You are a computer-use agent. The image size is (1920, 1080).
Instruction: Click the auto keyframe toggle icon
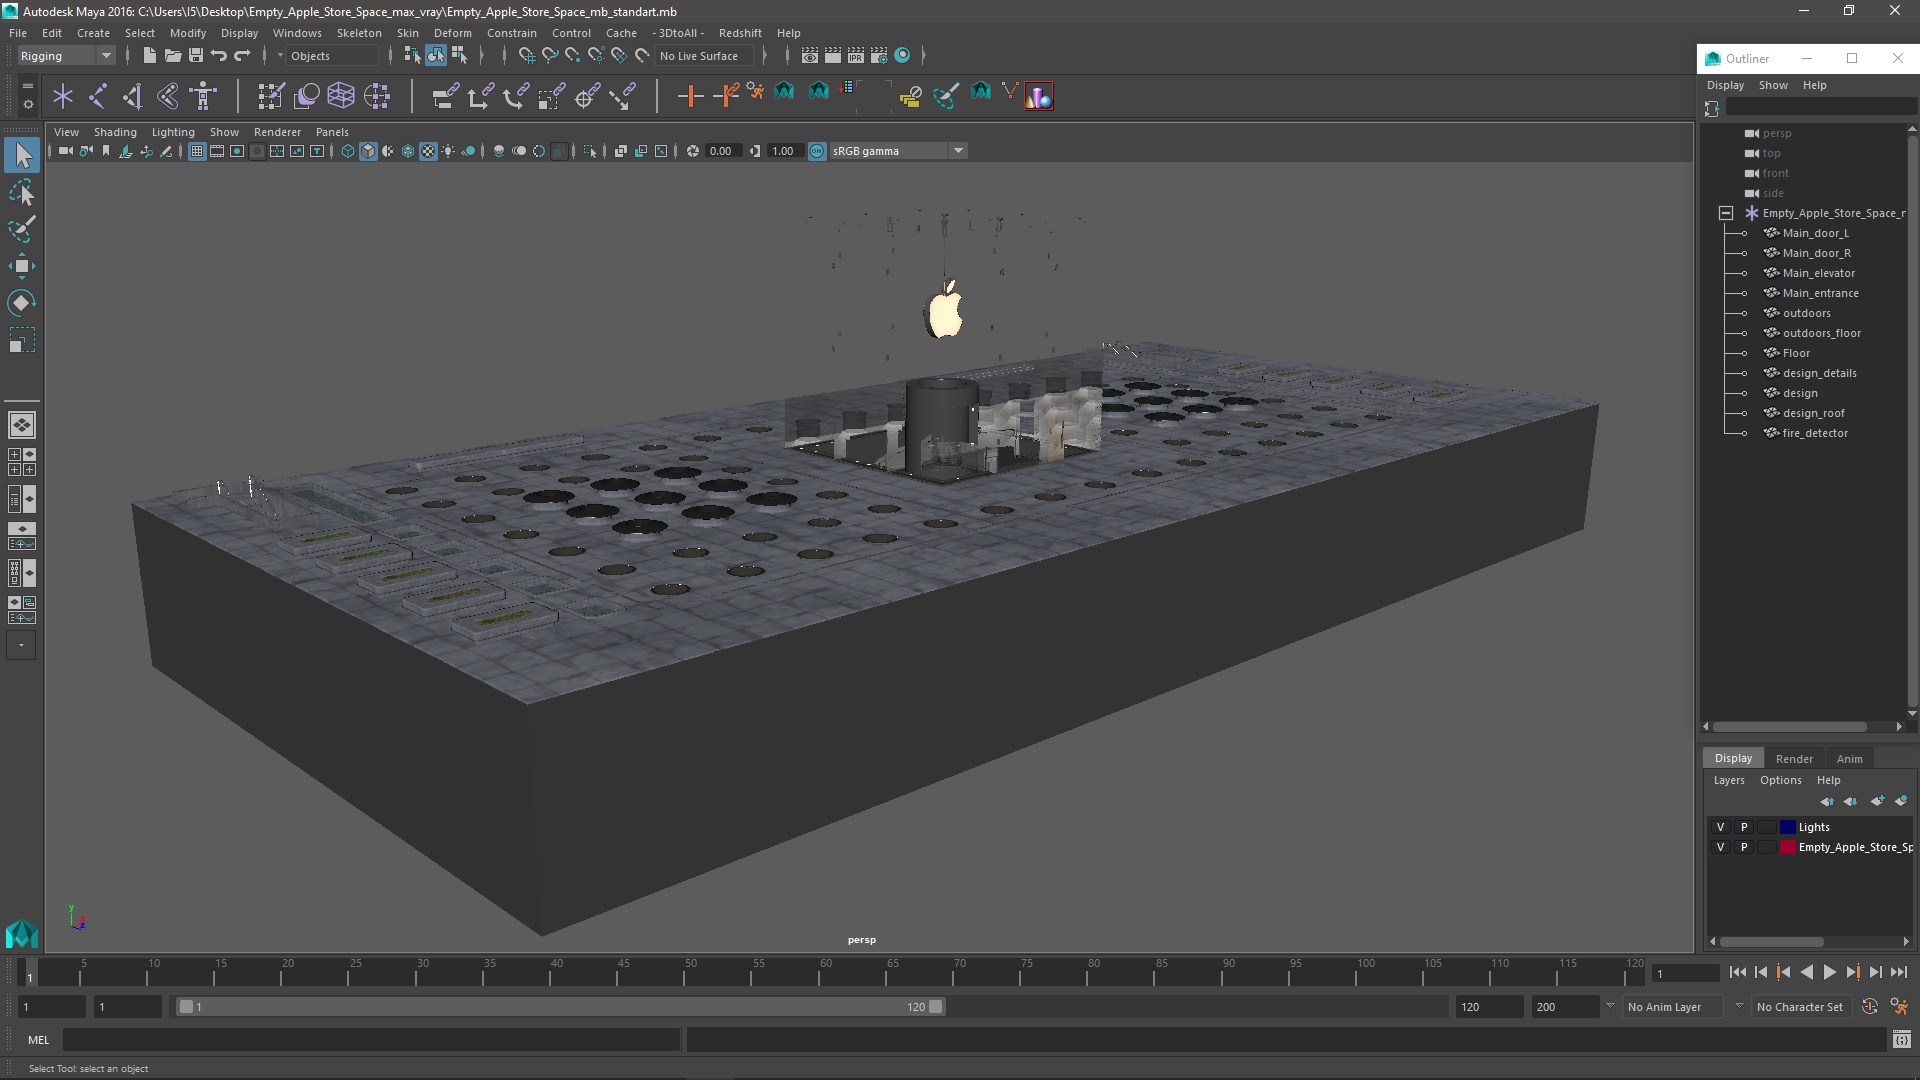(x=1870, y=1007)
